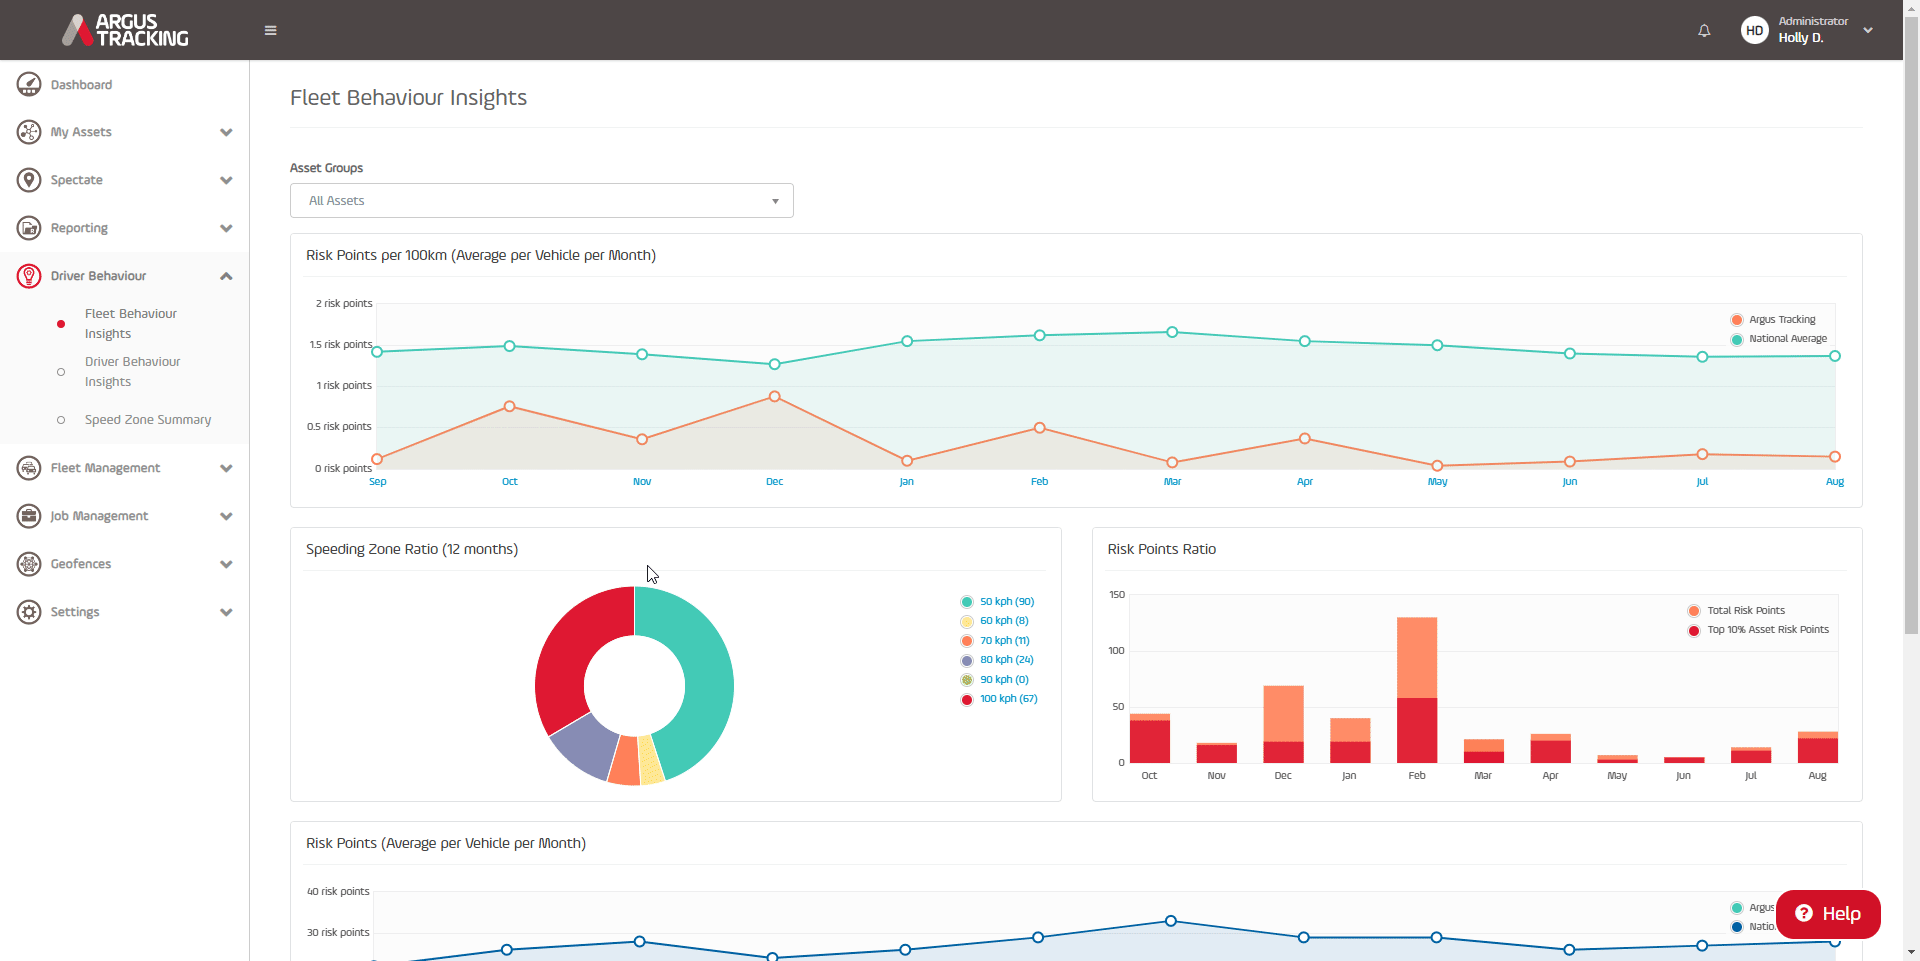Open the Fleet Management menu label
The width and height of the screenshot is (1920, 961).
[x=105, y=468]
